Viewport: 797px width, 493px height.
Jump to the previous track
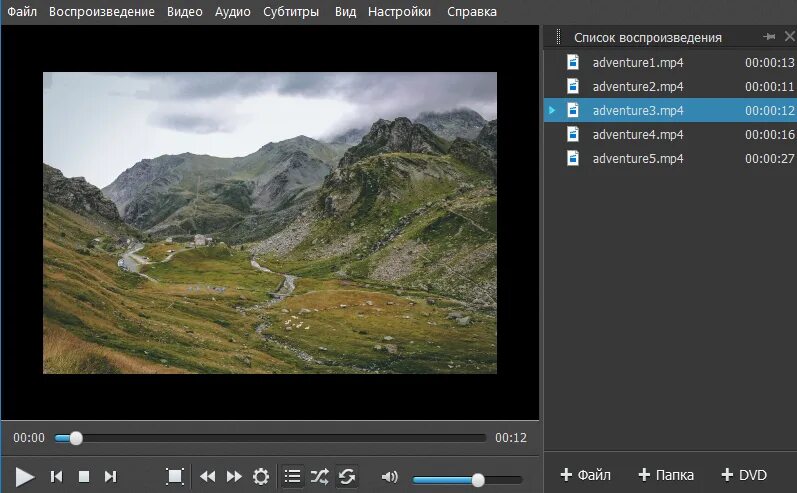[x=56, y=476]
